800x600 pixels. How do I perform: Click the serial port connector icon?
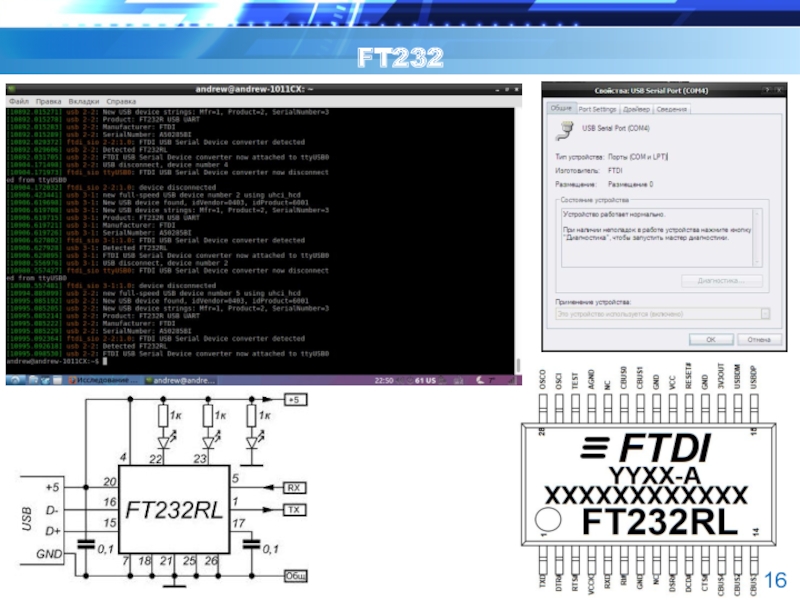tap(565, 130)
